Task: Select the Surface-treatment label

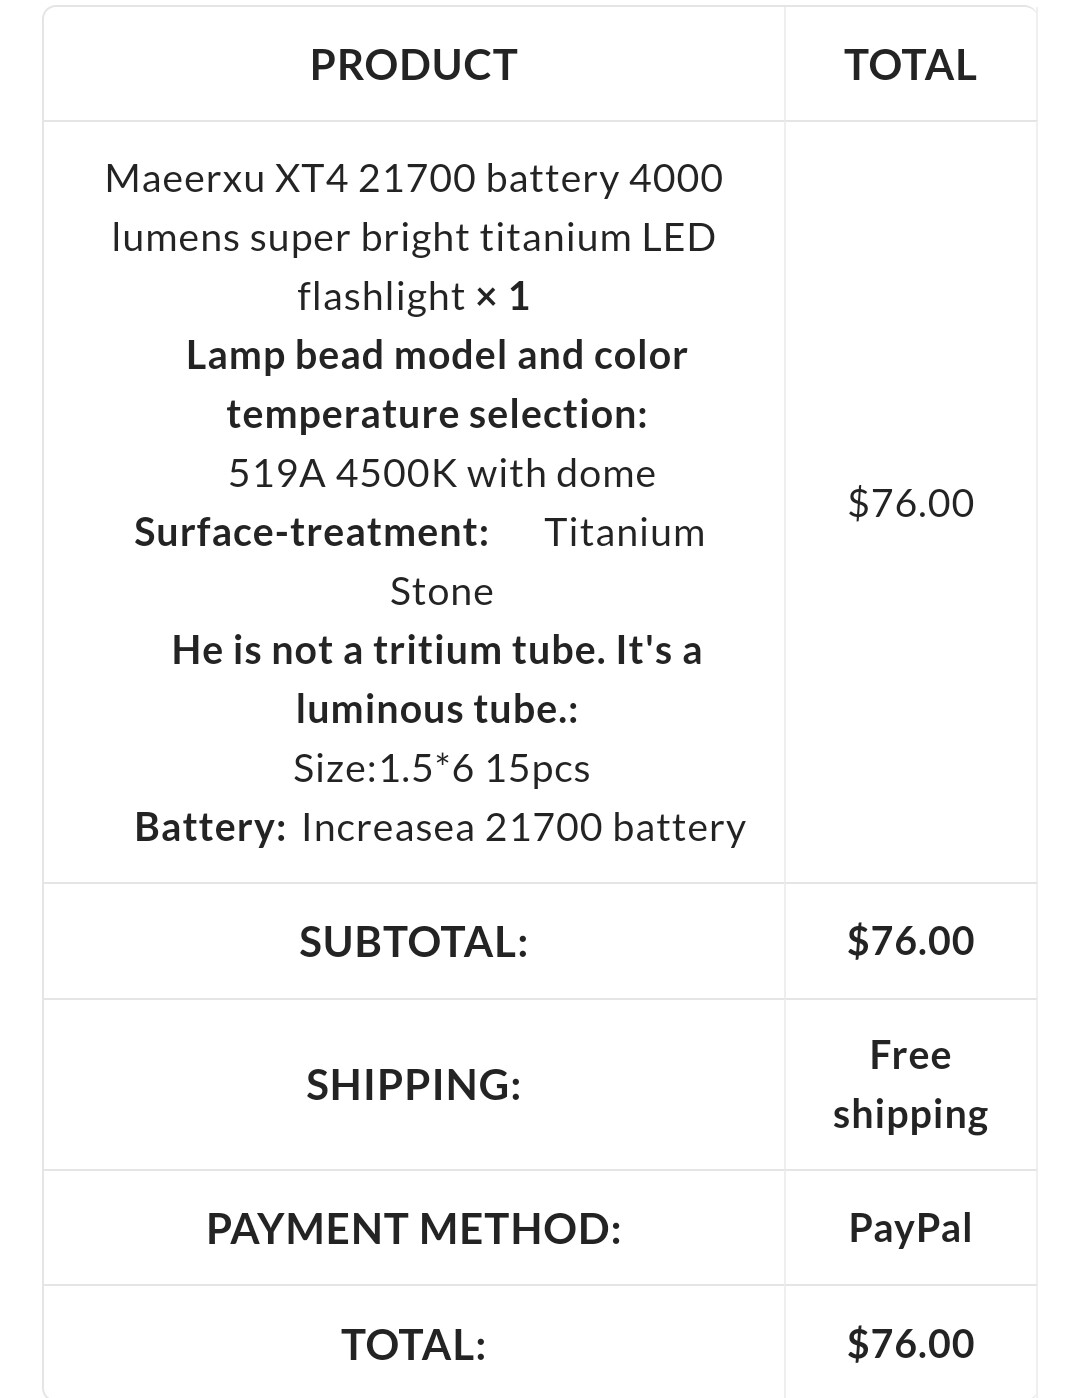Action: point(312,532)
